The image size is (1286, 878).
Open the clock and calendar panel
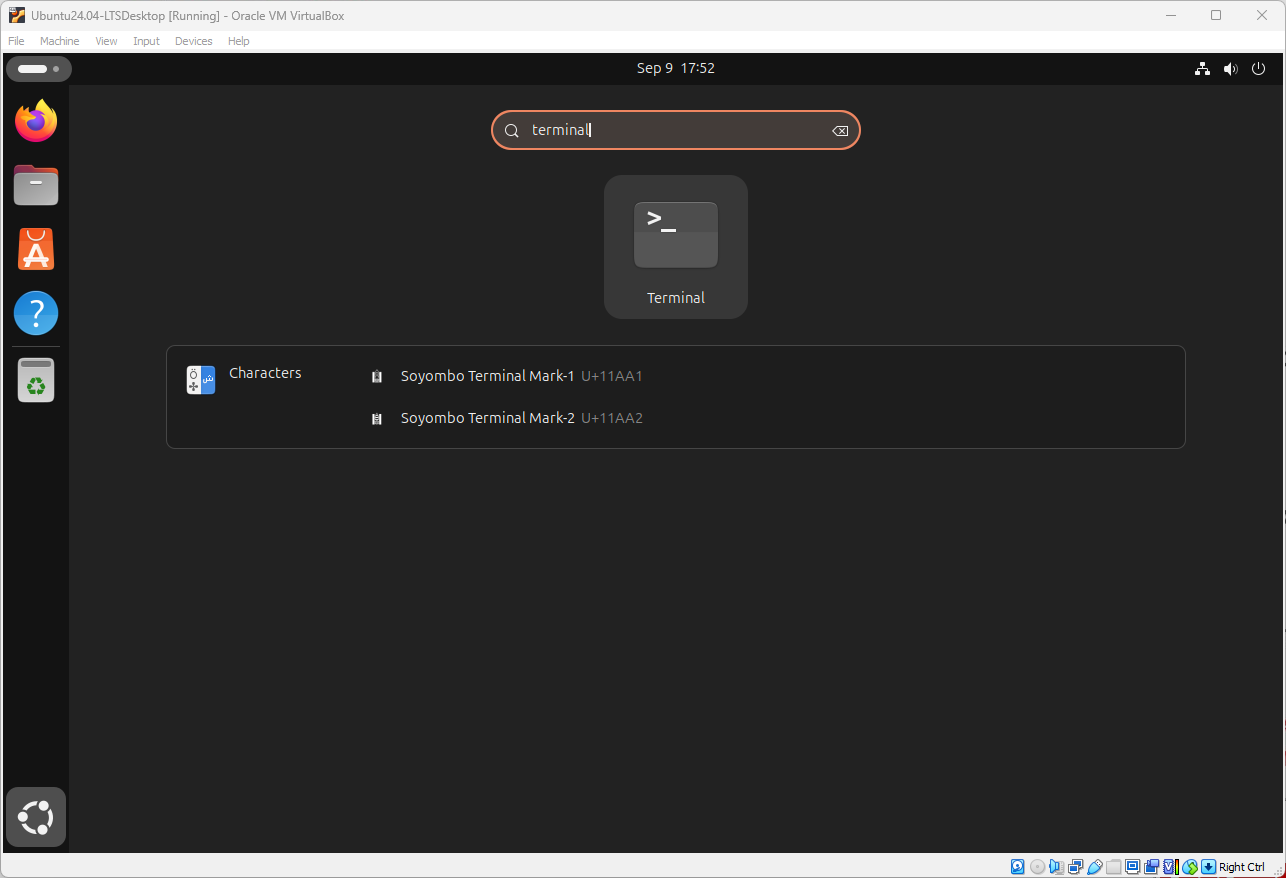click(675, 68)
